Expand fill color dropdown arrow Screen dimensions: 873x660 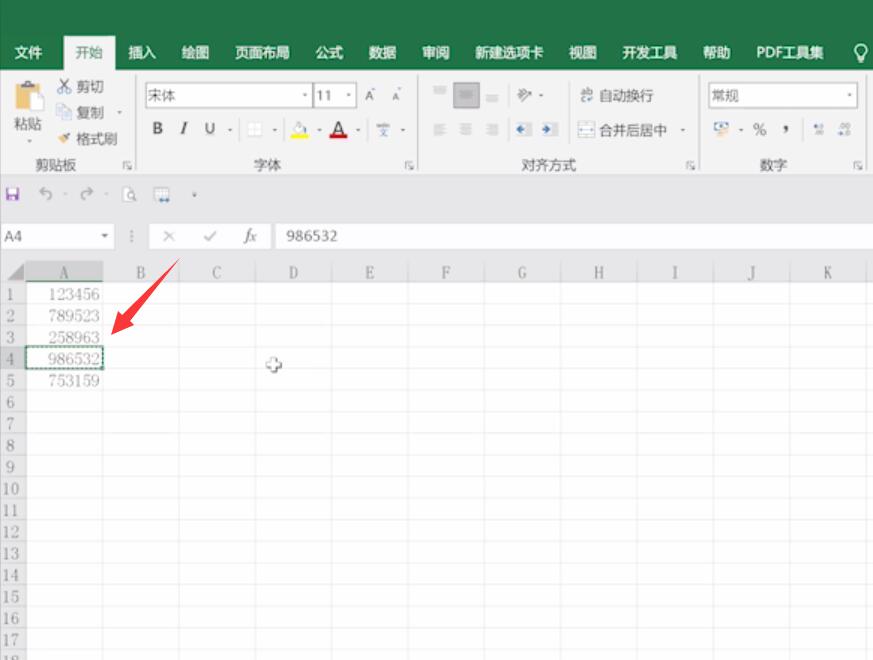click(319, 130)
